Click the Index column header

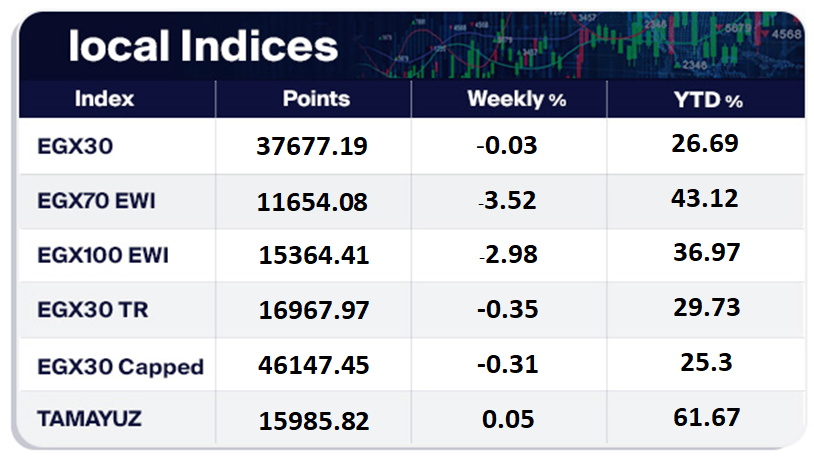tap(104, 100)
